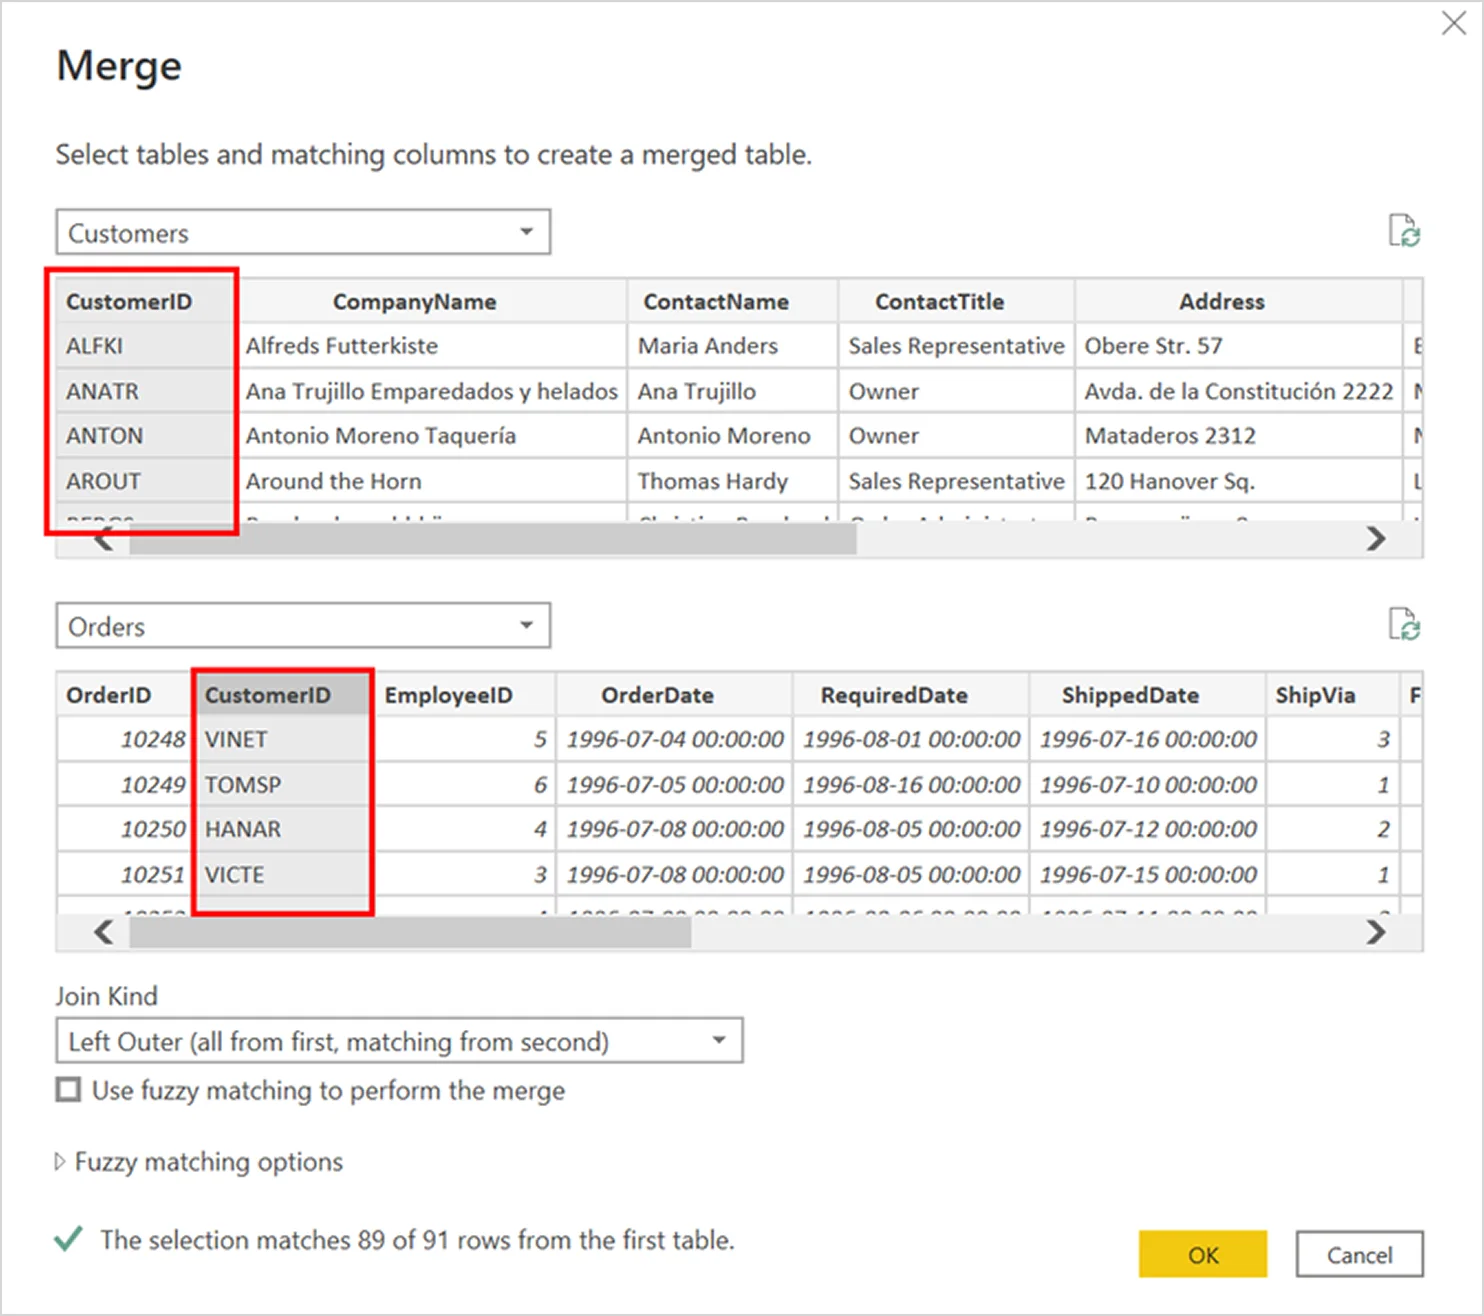1484x1316 pixels.
Task: Click cell Obere Str. 57
Action: click(x=1238, y=346)
